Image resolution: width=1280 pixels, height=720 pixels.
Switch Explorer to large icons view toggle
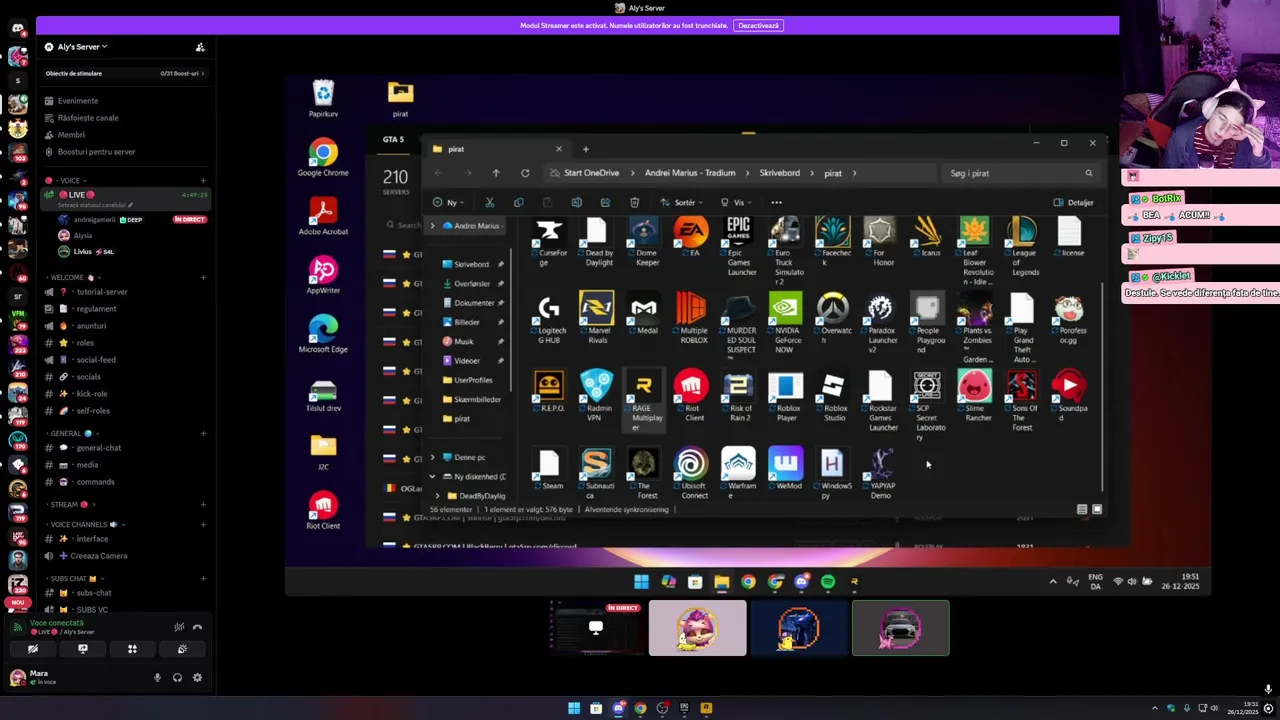coord(1097,509)
